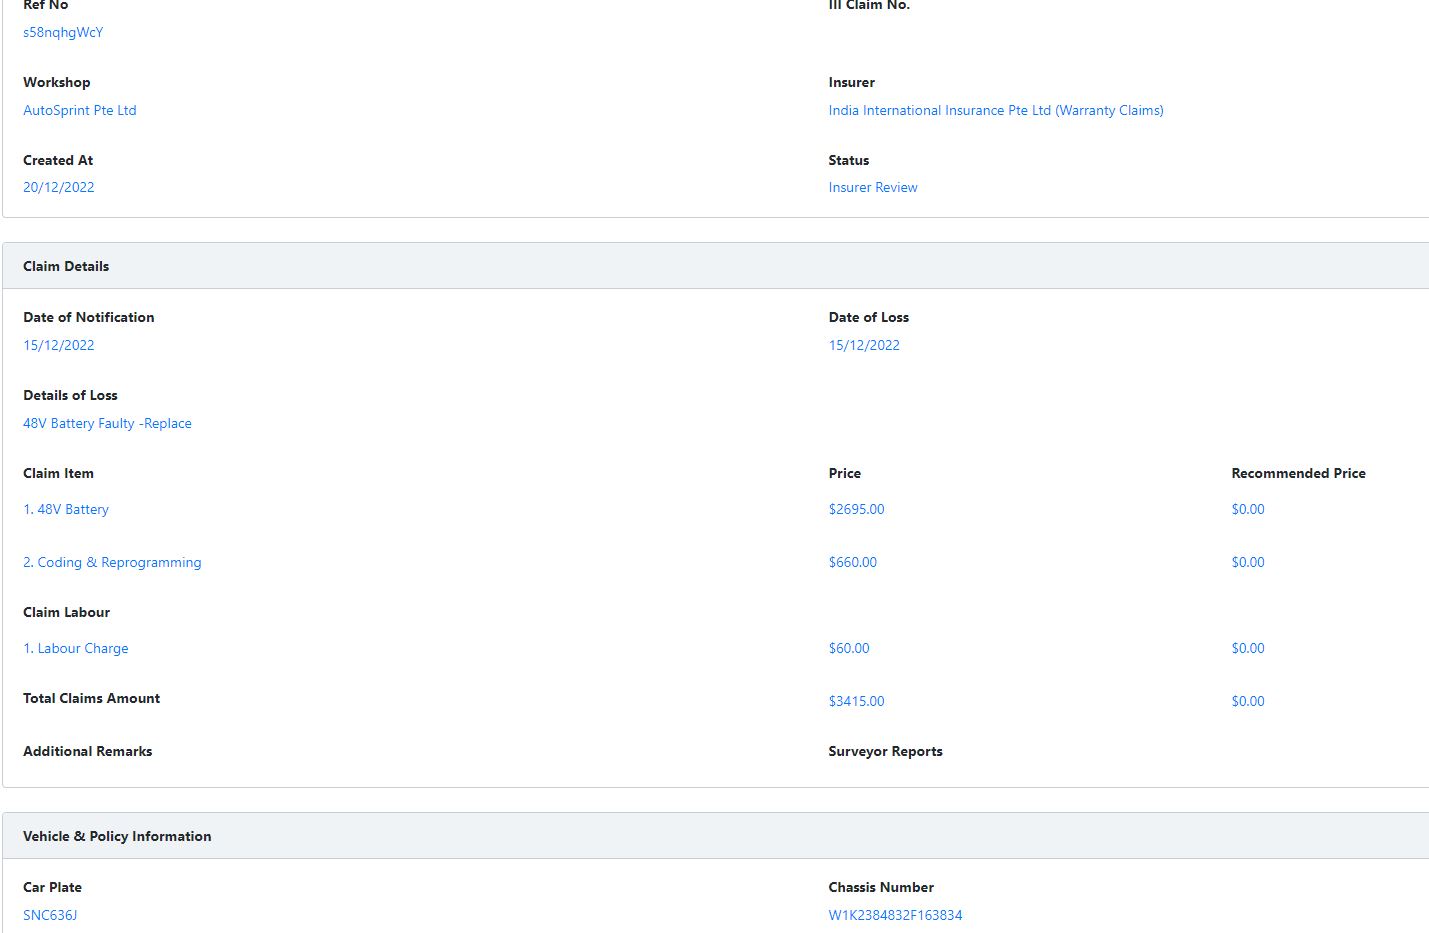Image resolution: width=1429 pixels, height=933 pixels.
Task: Select India International Insurance insurer name
Action: pos(995,110)
